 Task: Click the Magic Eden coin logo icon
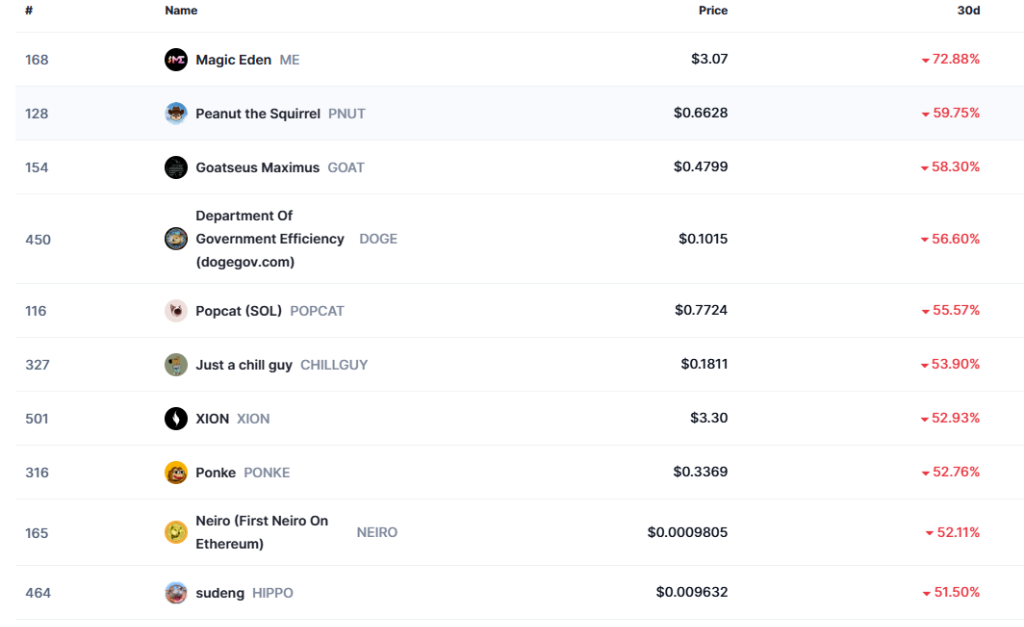point(176,60)
